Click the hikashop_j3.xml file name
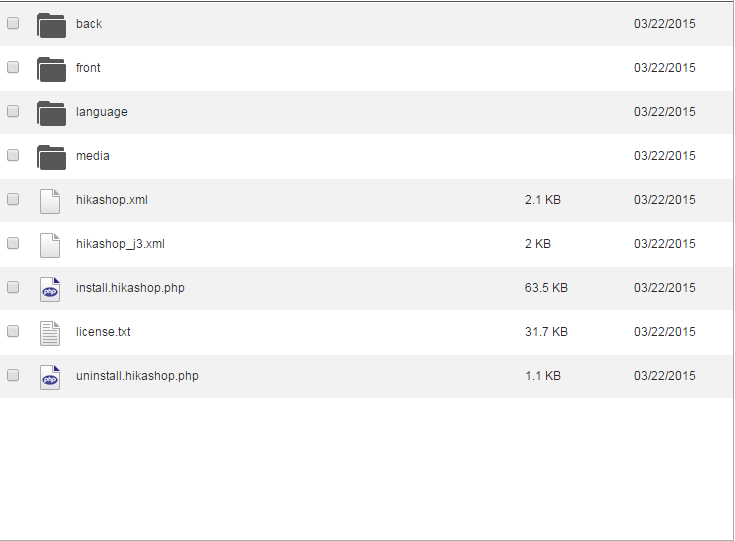Viewport: 735px width, 541px height. tap(120, 244)
